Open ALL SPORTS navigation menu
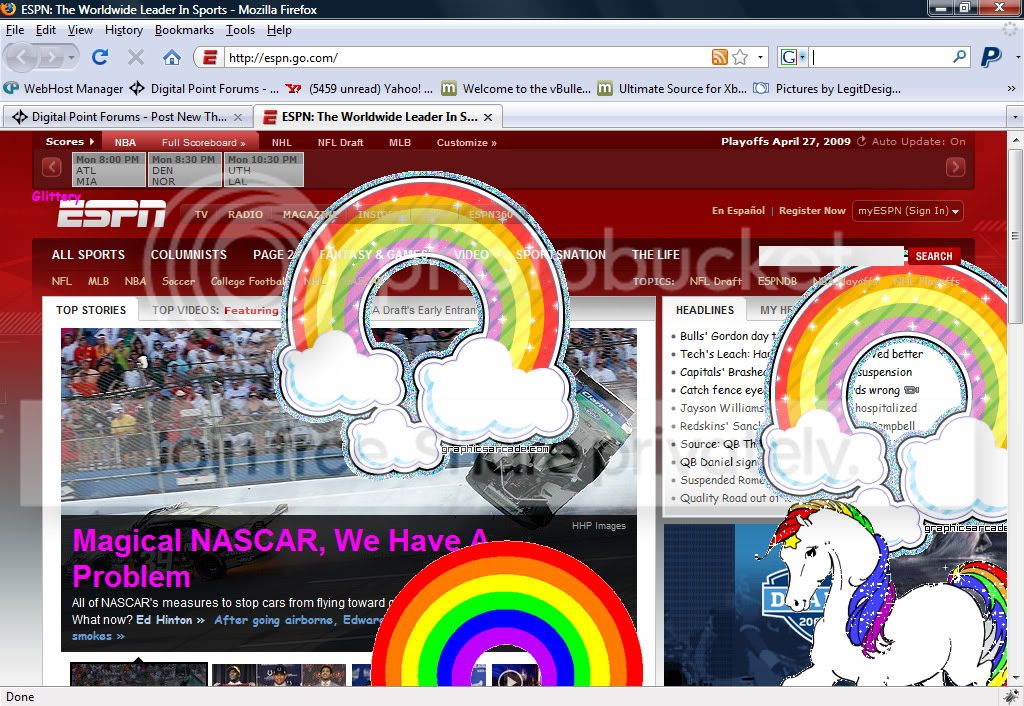The height and width of the screenshot is (706, 1024). [x=88, y=255]
